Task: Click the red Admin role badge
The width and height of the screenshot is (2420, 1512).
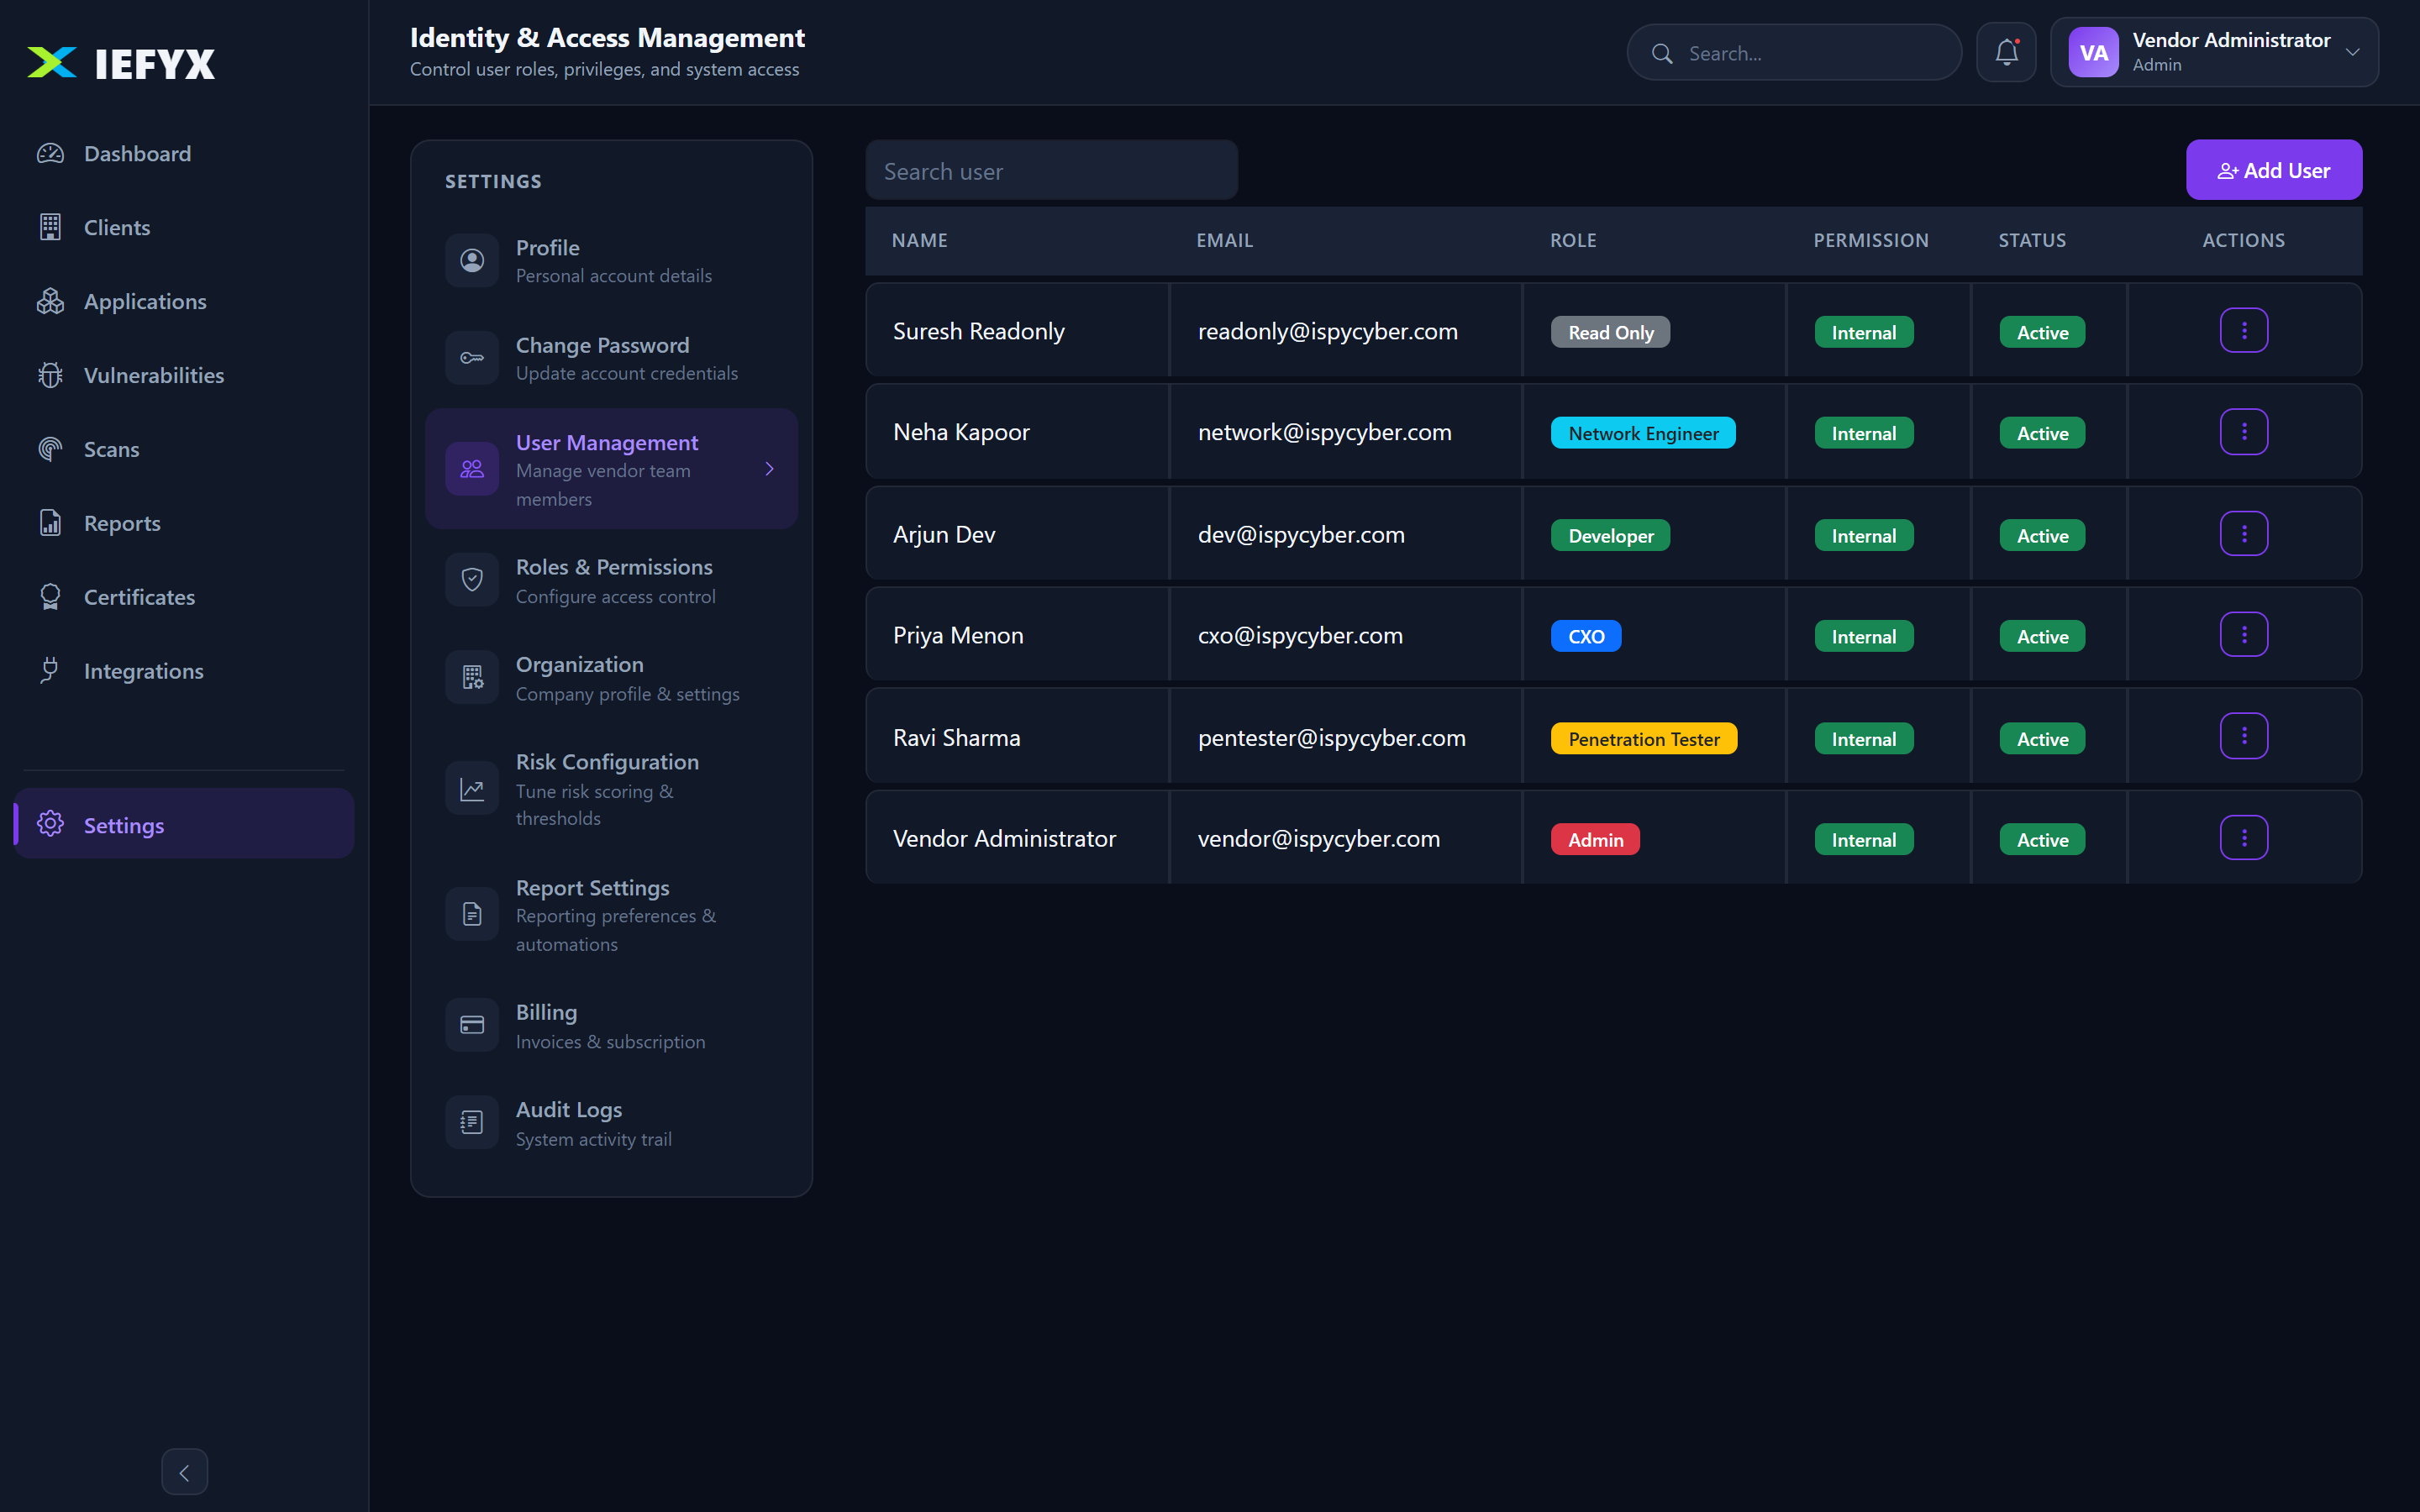Action: pyautogui.click(x=1595, y=840)
